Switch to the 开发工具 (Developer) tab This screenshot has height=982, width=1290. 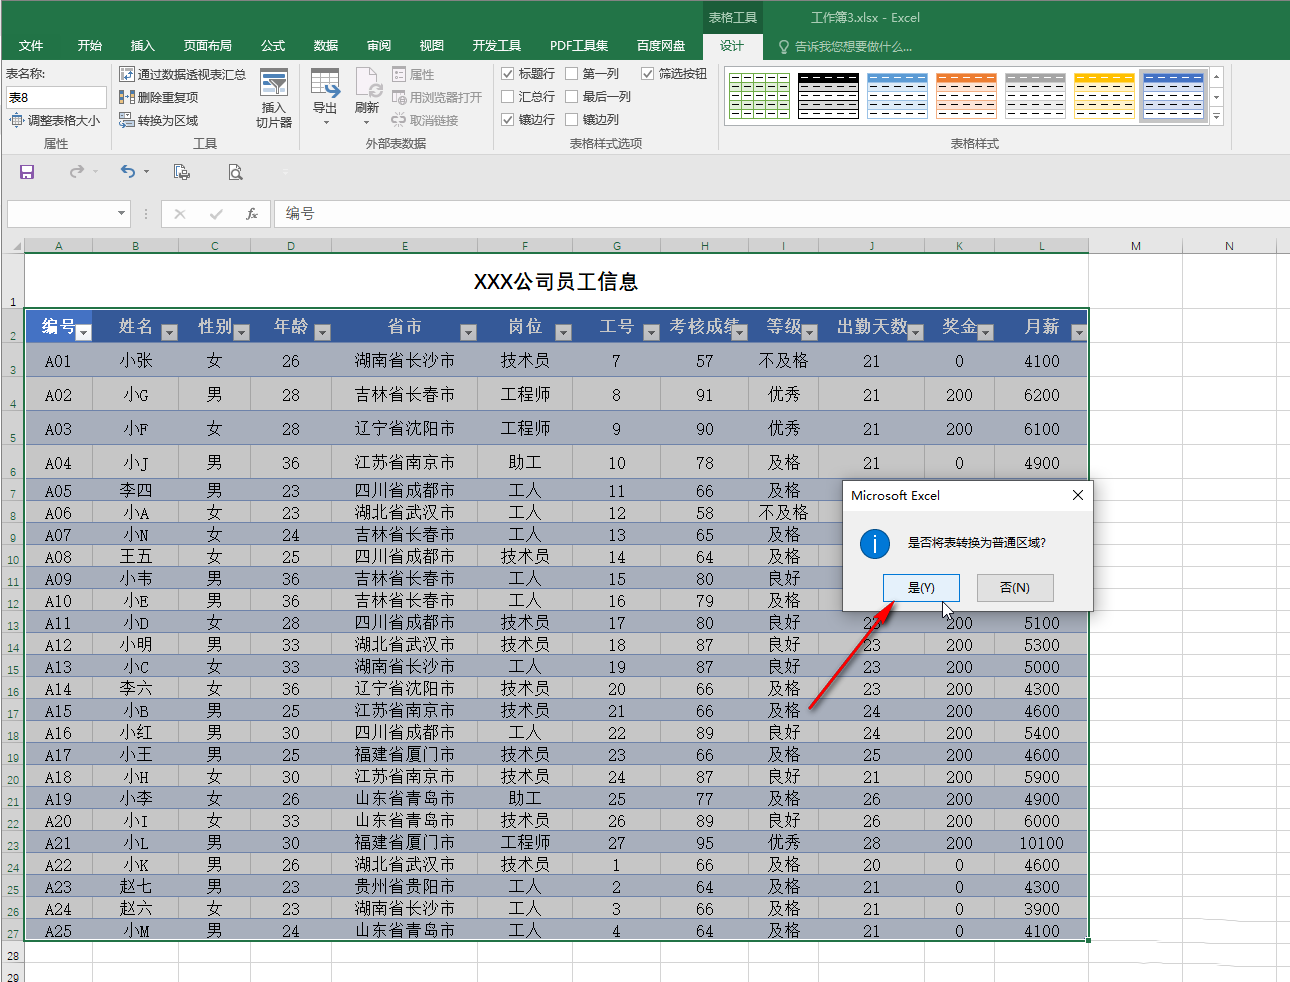coord(497,46)
